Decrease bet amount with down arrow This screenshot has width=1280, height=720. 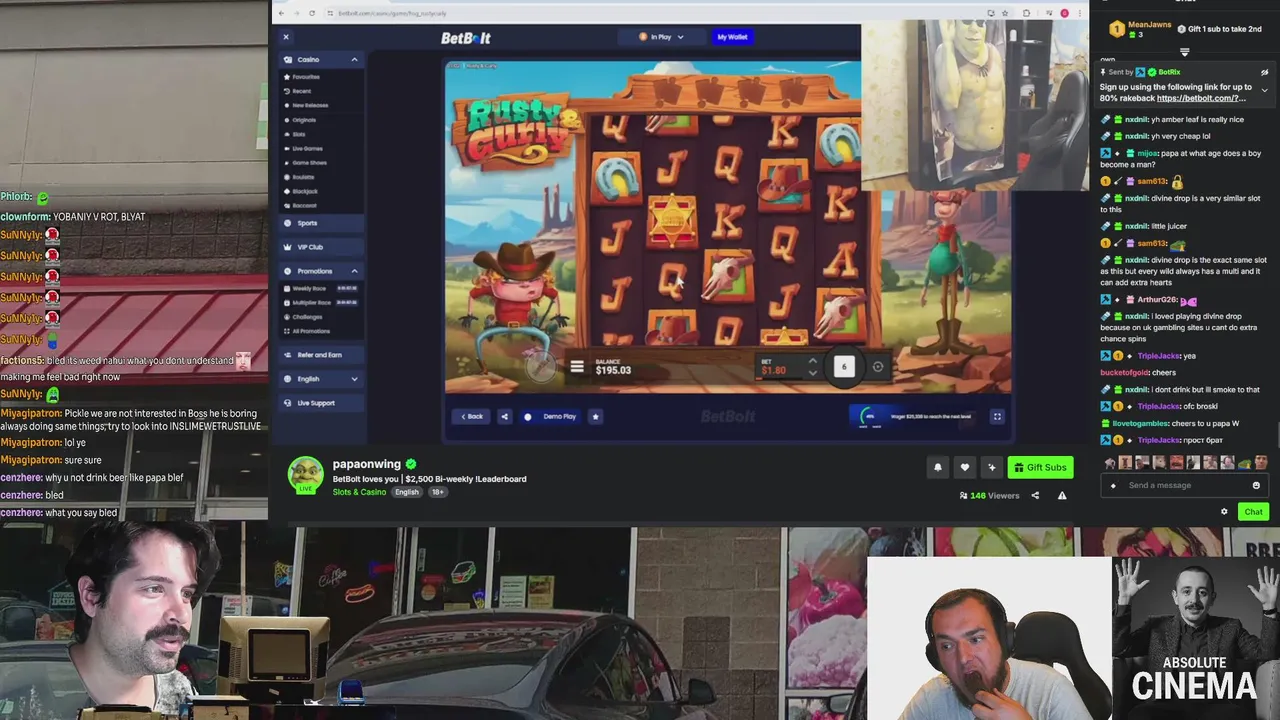tap(812, 373)
